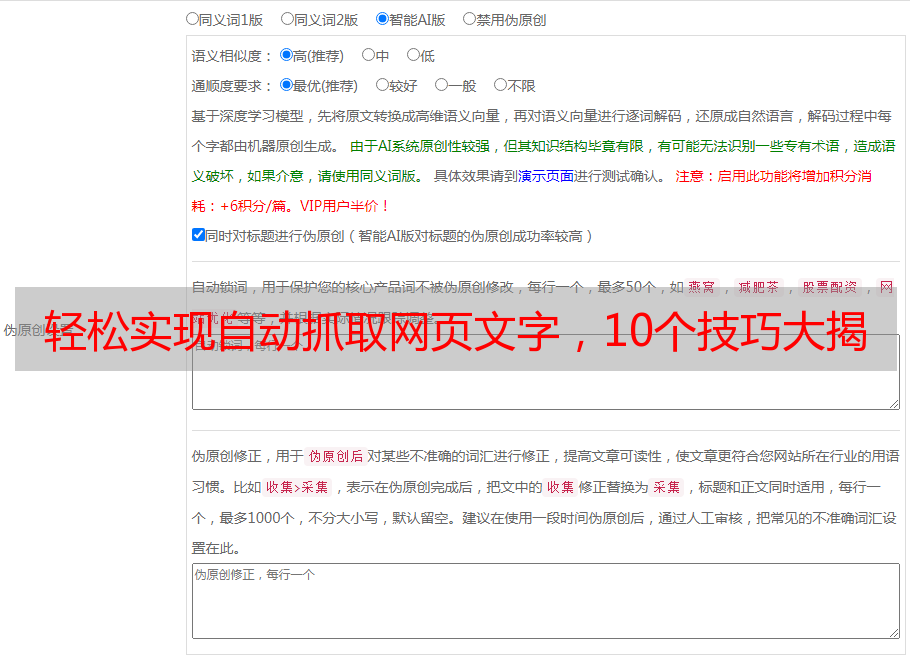Click the red VIP用户半价 notice text

point(345,206)
